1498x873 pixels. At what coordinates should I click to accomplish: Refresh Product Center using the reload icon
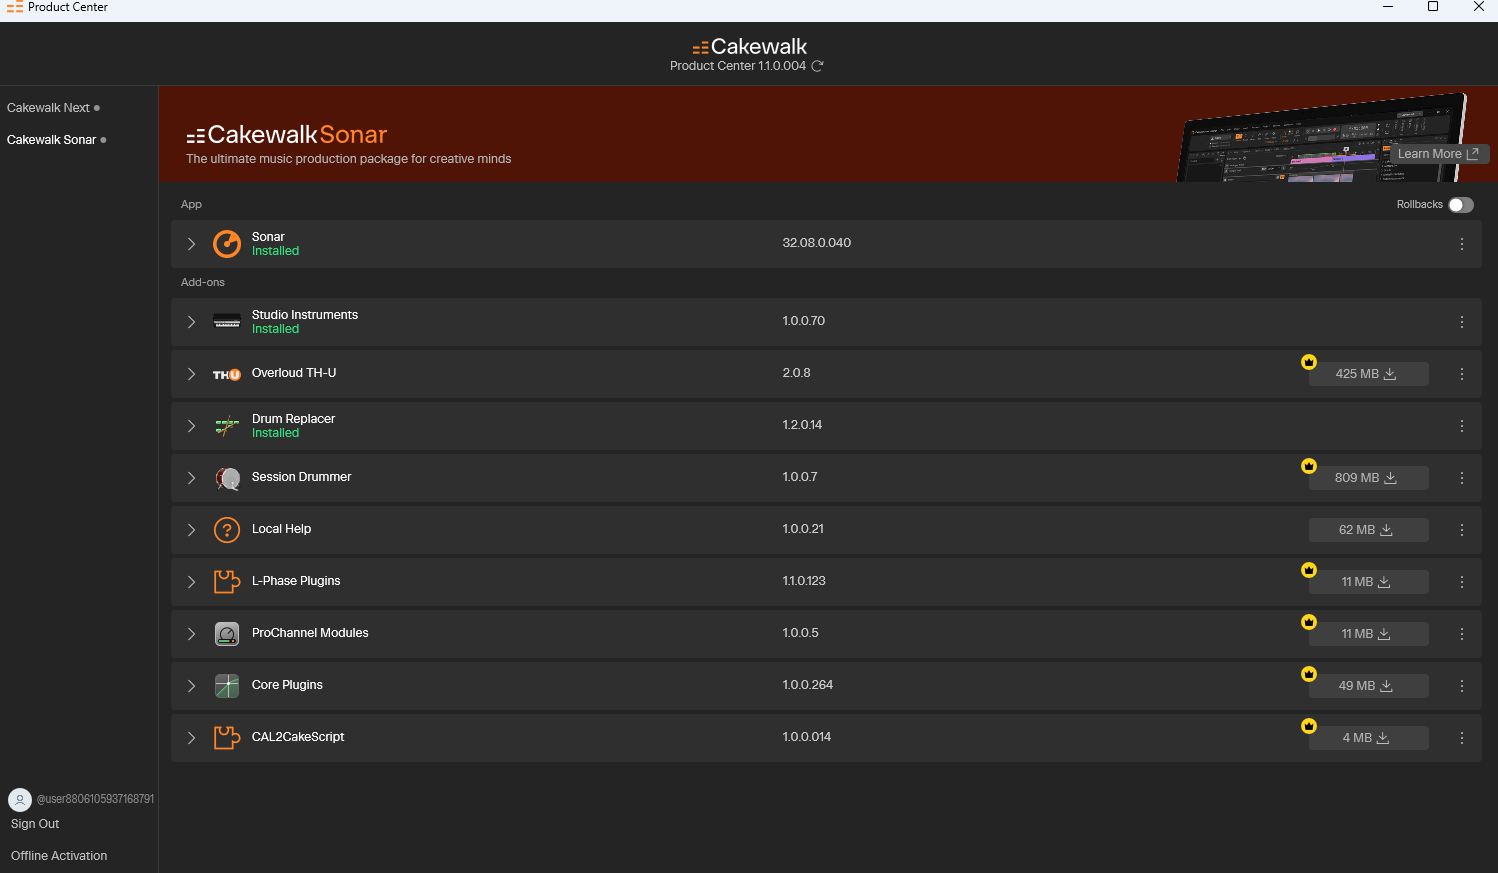(817, 66)
